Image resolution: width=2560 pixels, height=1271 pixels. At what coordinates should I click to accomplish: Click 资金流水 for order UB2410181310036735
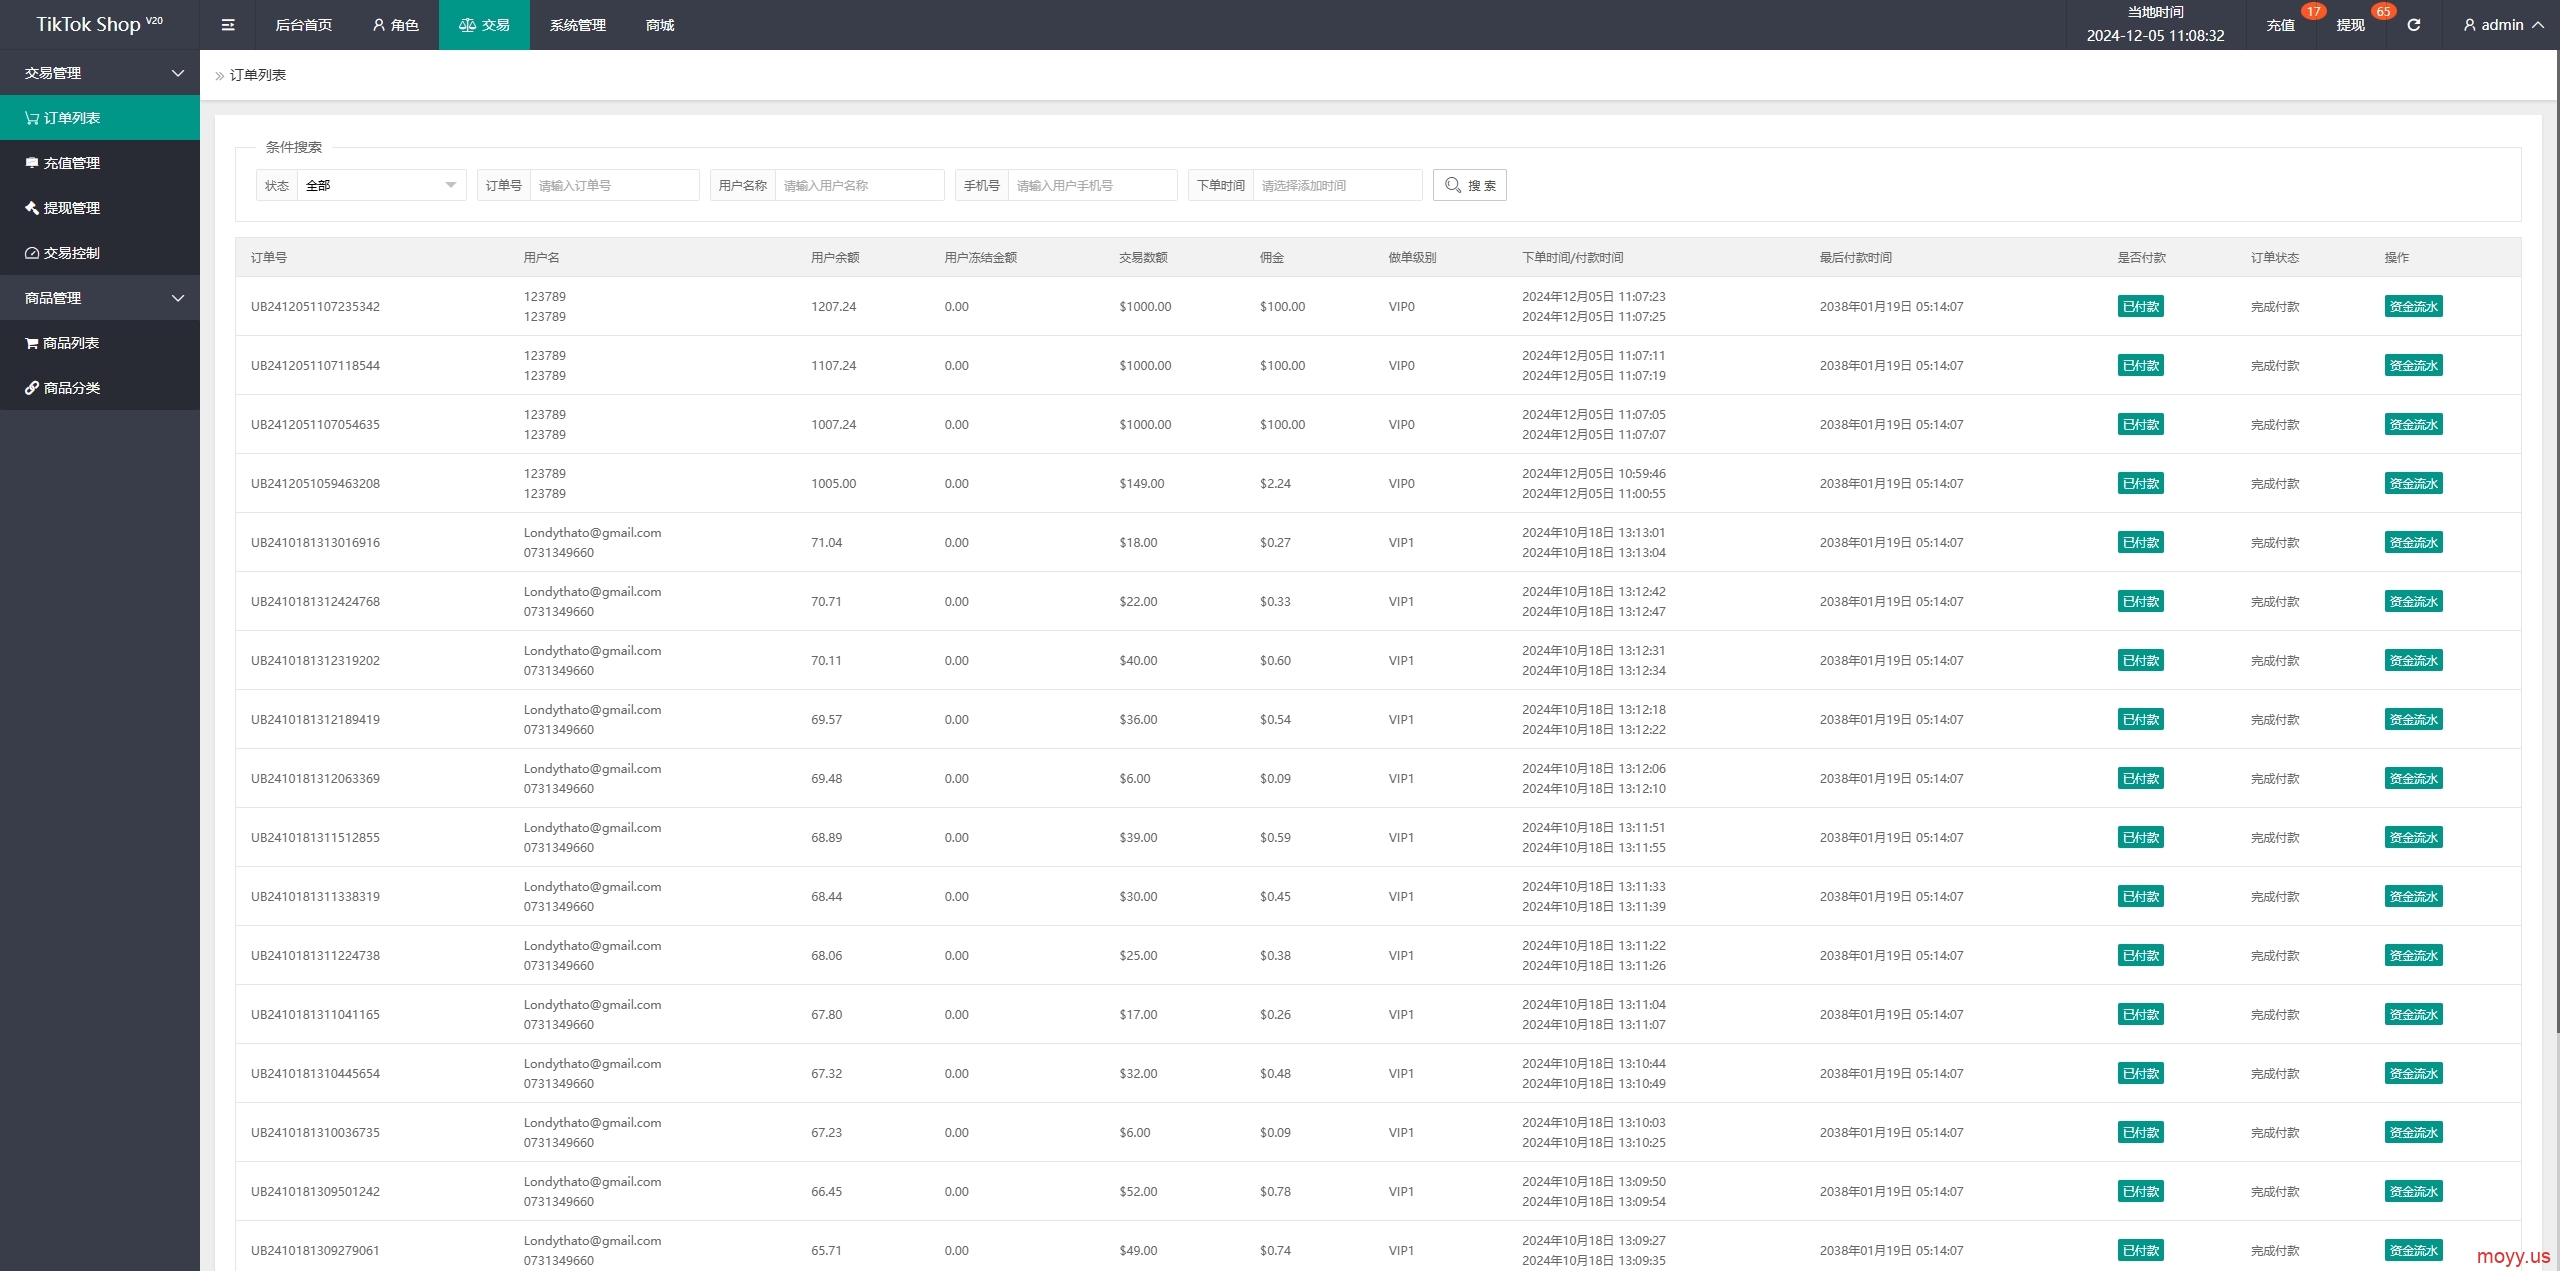click(x=2413, y=1133)
